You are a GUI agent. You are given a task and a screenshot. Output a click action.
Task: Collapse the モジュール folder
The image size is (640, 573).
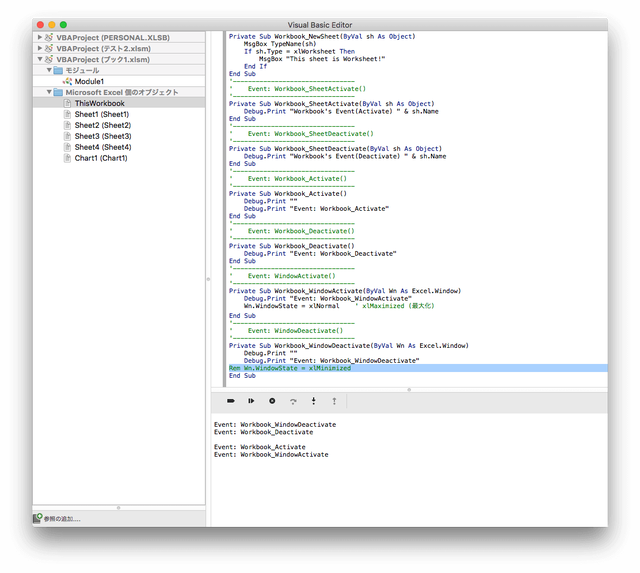(x=49, y=70)
